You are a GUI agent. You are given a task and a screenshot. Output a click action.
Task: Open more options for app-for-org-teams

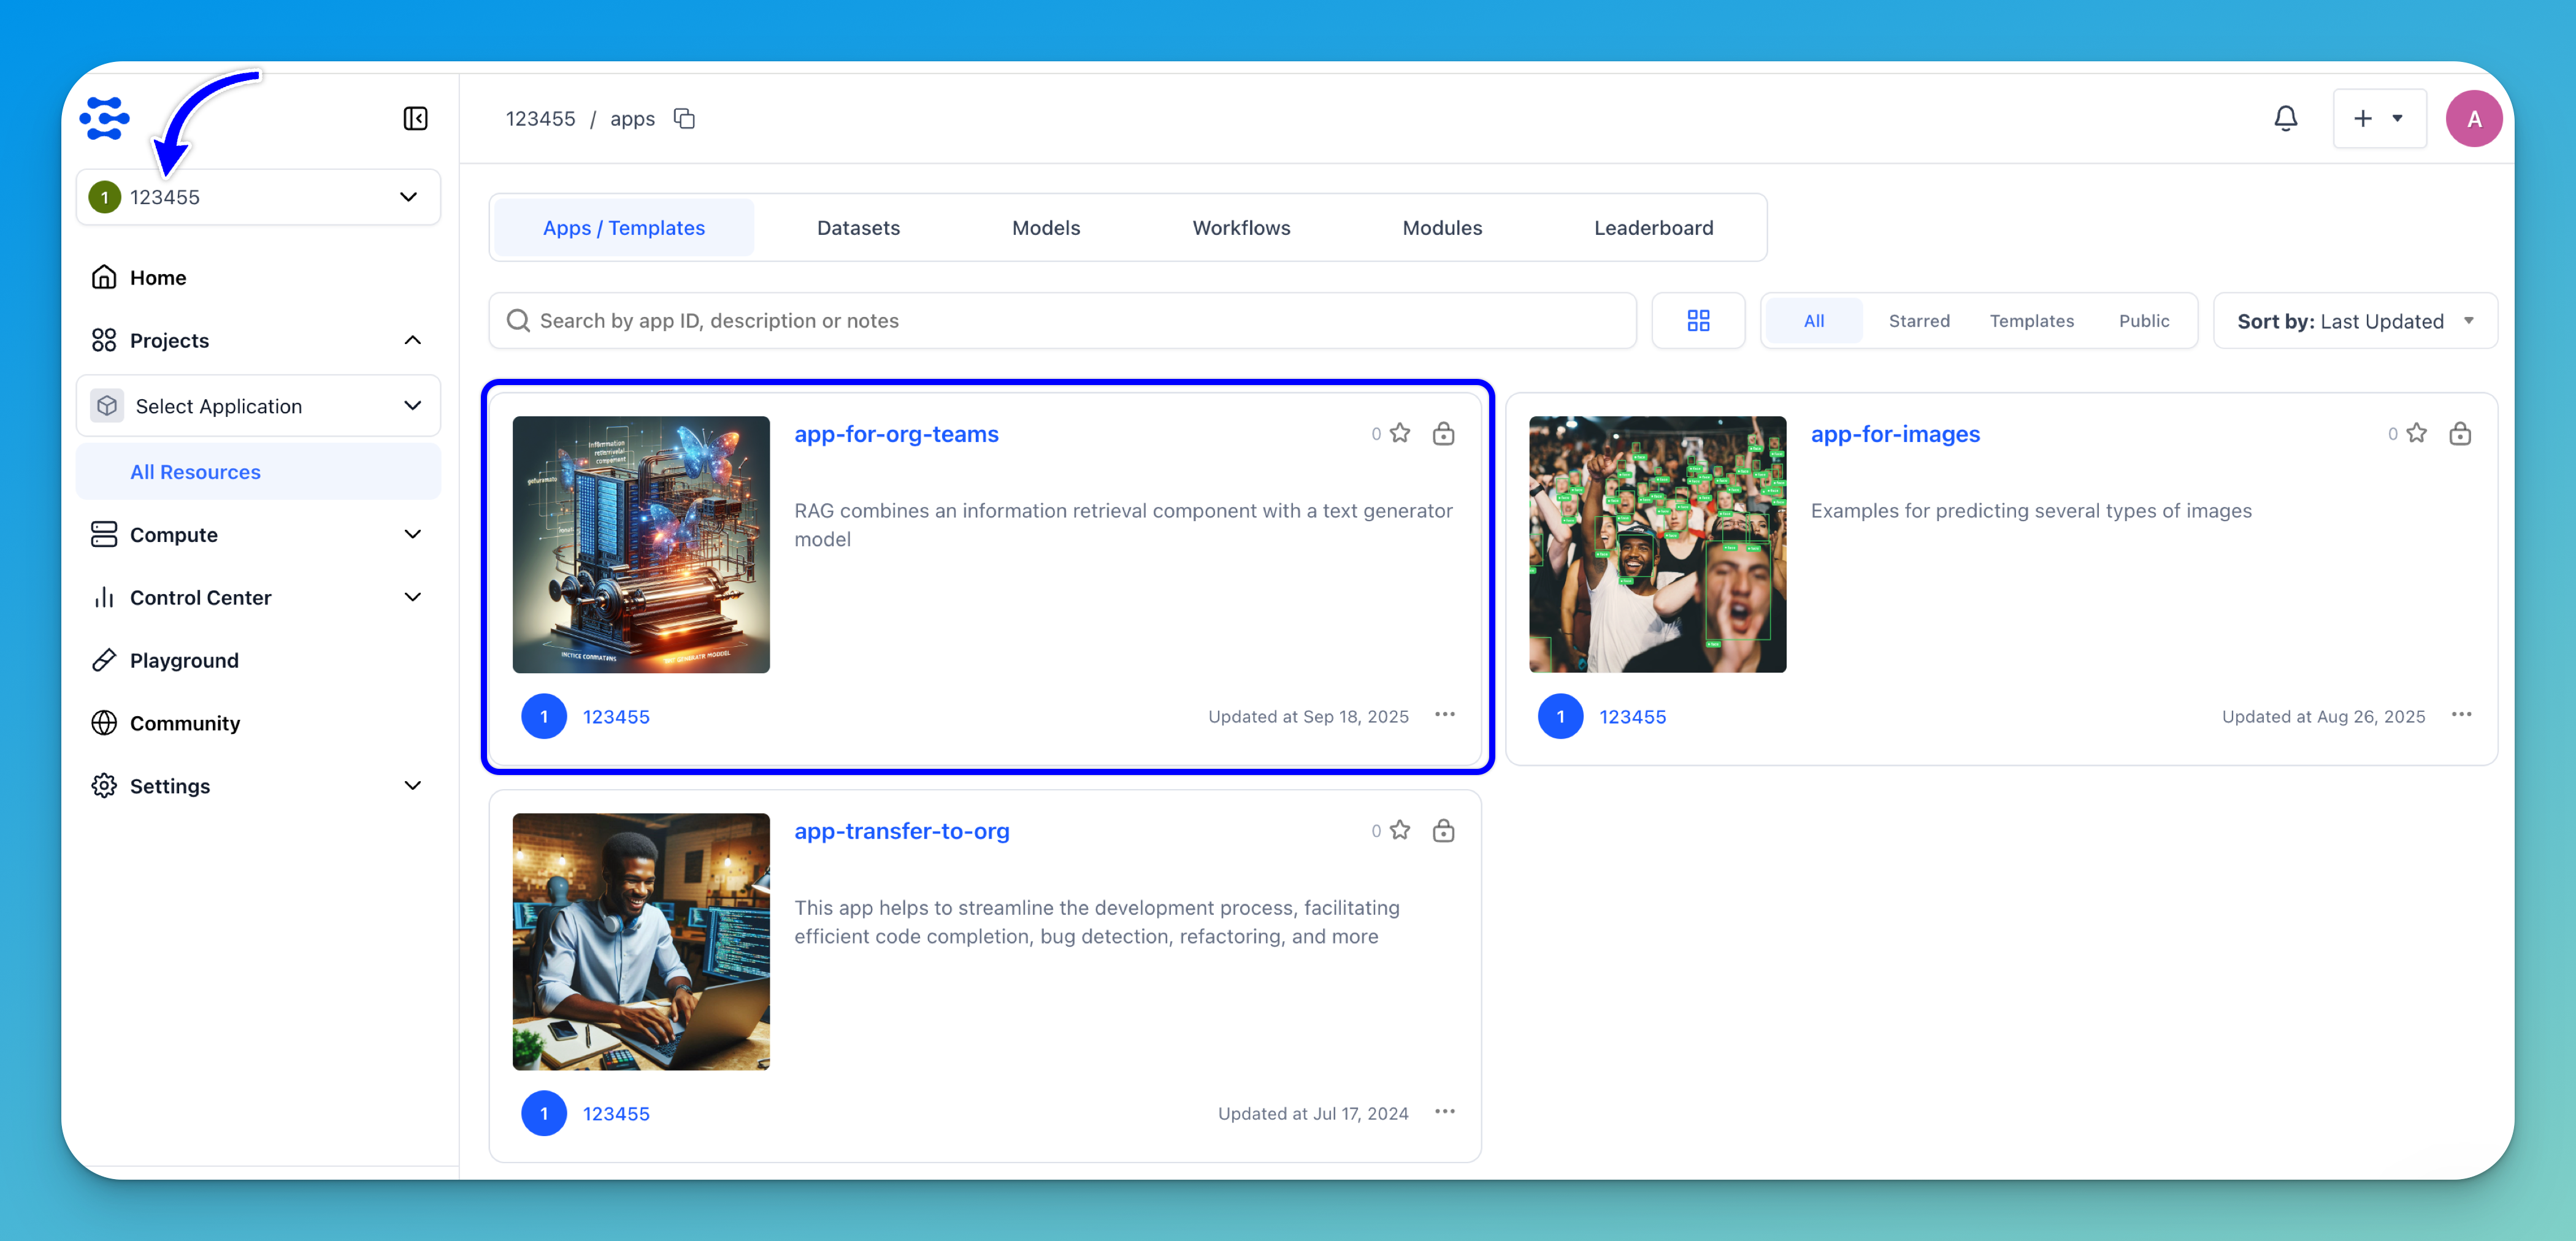[1445, 715]
